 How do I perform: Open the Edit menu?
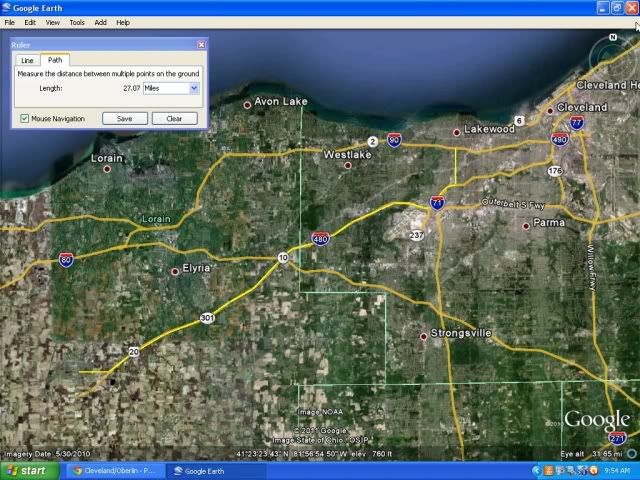30,22
